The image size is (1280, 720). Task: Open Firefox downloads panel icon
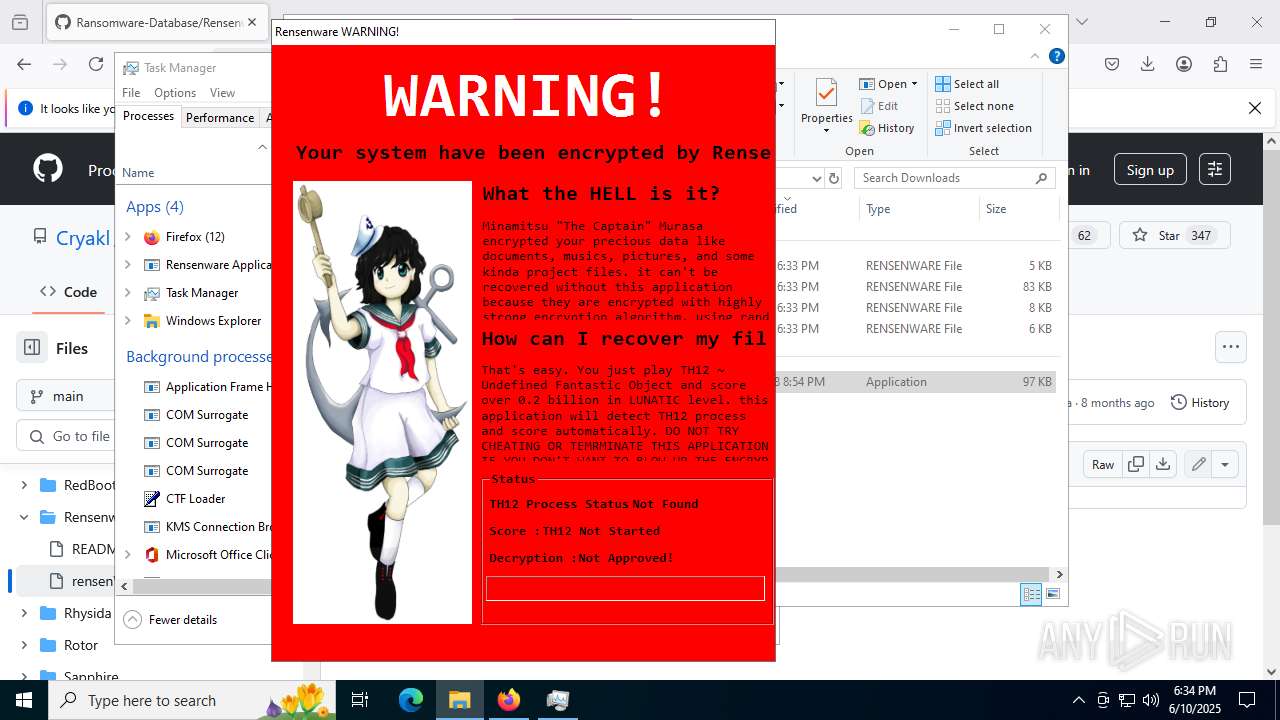click(1148, 64)
